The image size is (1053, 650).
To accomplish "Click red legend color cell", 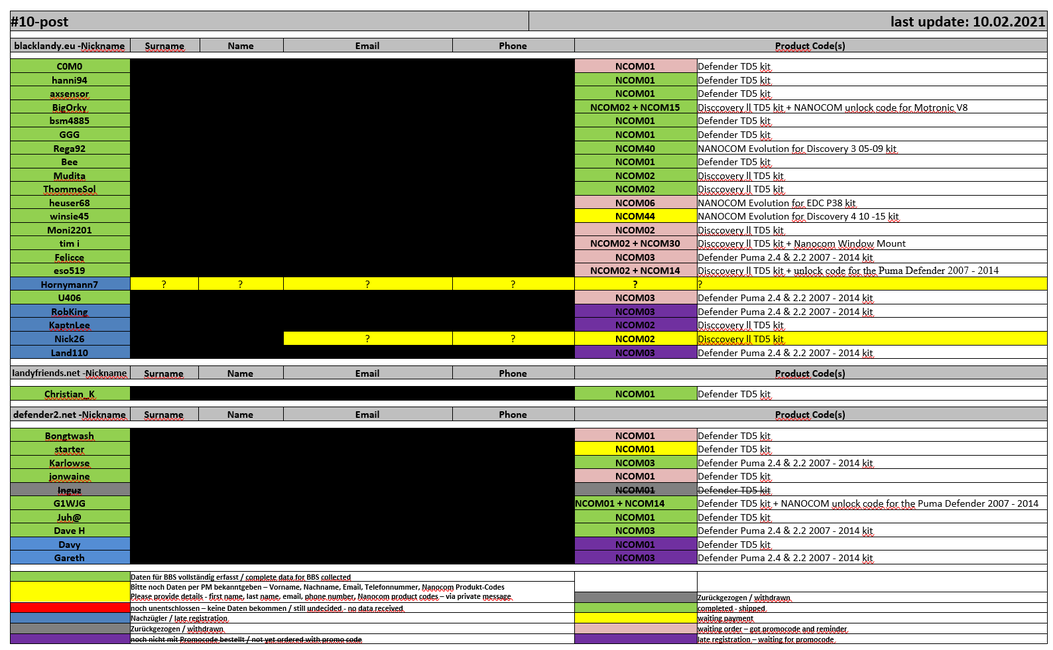I will (x=70, y=608).
